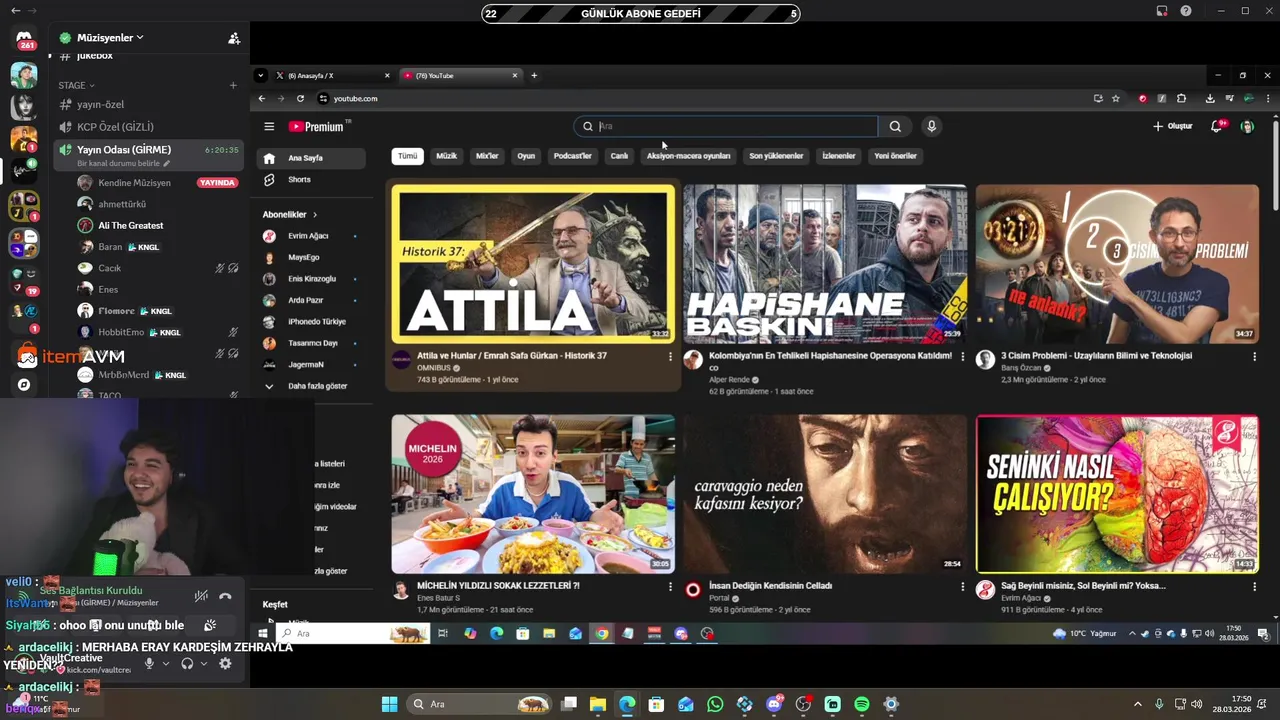Open the YouTube account avatar menu
Viewport: 1280px width, 720px height.
1247,126
